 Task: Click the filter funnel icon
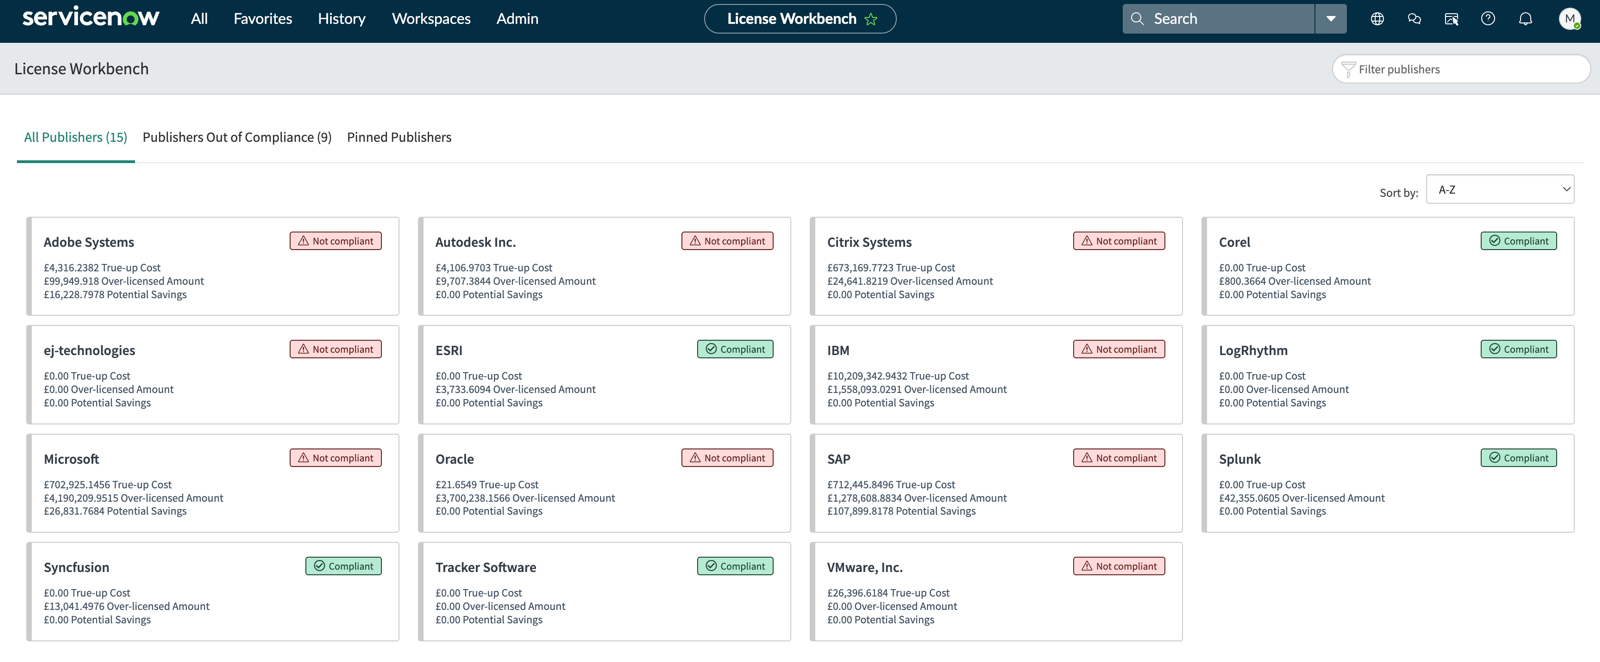1348,69
